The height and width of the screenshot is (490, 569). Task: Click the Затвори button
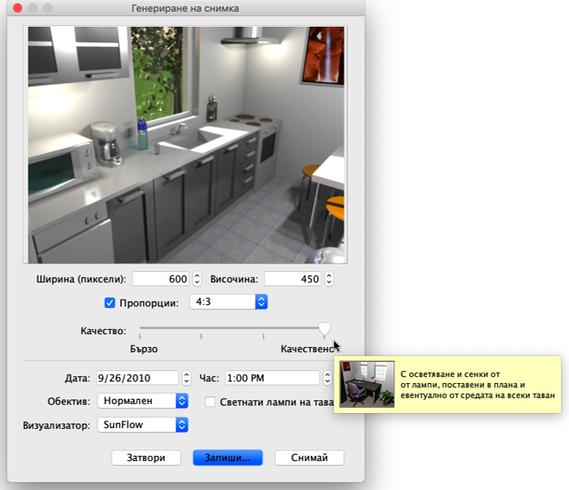[x=146, y=458]
